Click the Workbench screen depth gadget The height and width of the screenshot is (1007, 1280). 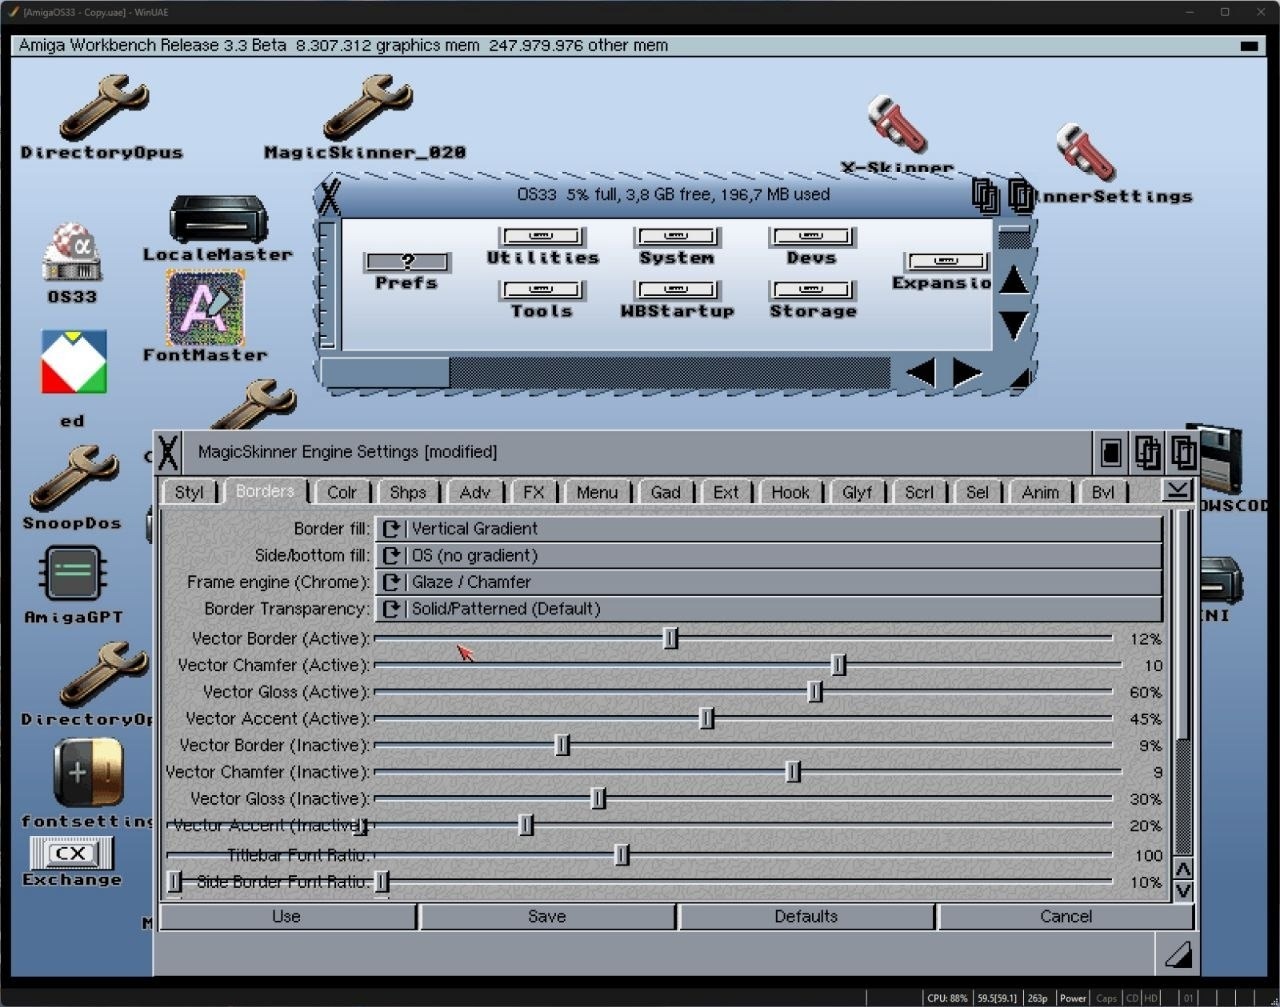tap(1249, 45)
